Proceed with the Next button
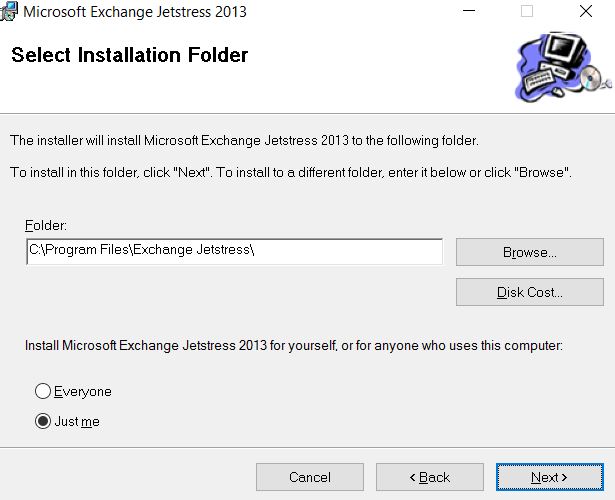Viewport: 615px width, 500px height. tap(549, 477)
